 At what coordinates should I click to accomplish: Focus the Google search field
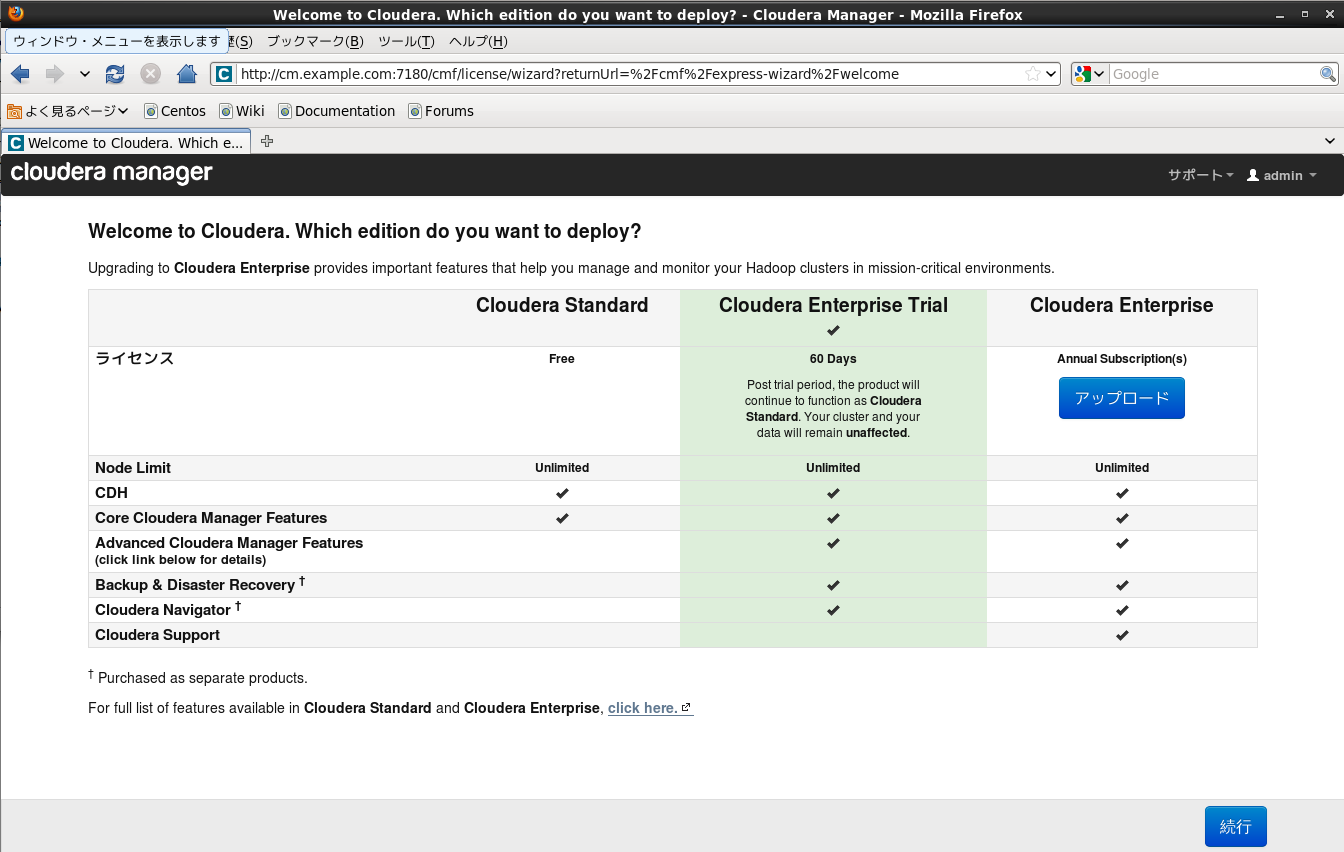1214,74
